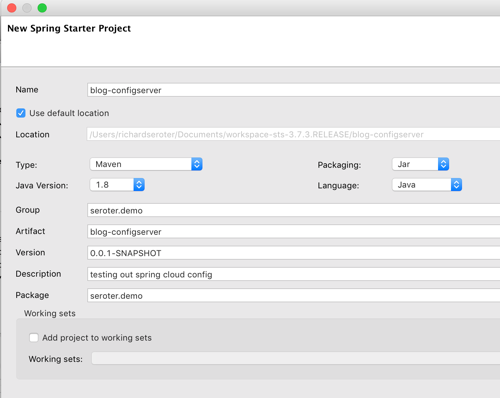Click the Packaging label
Image resolution: width=500 pixels, height=398 pixels.
pos(339,165)
